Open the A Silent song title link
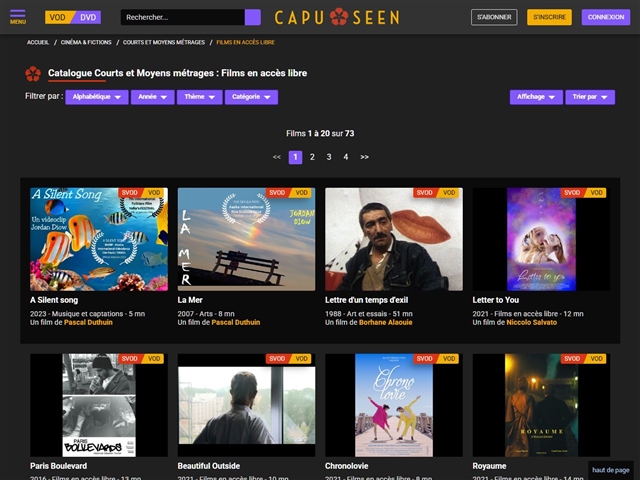 54,300
